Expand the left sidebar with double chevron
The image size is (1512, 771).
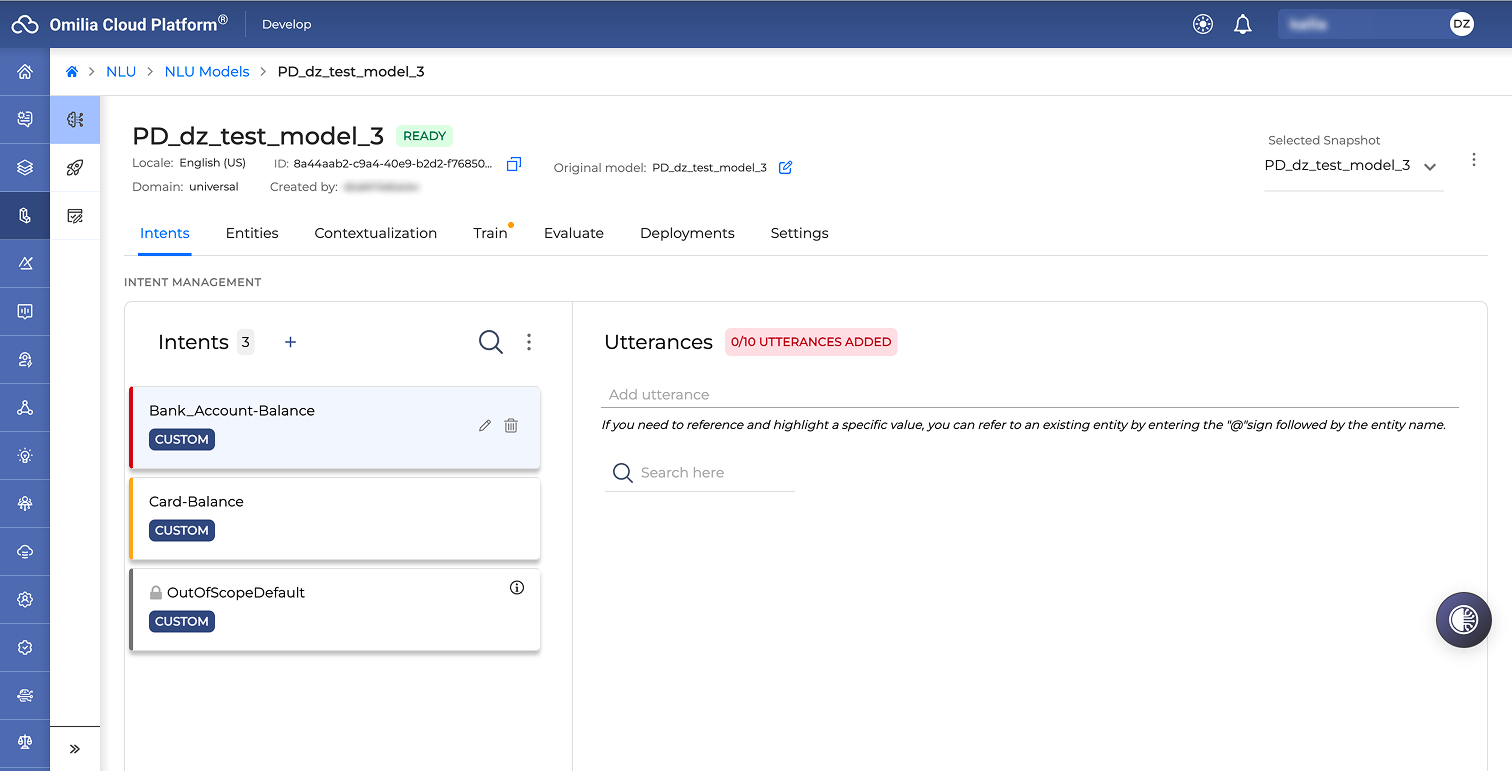pyautogui.click(x=75, y=749)
